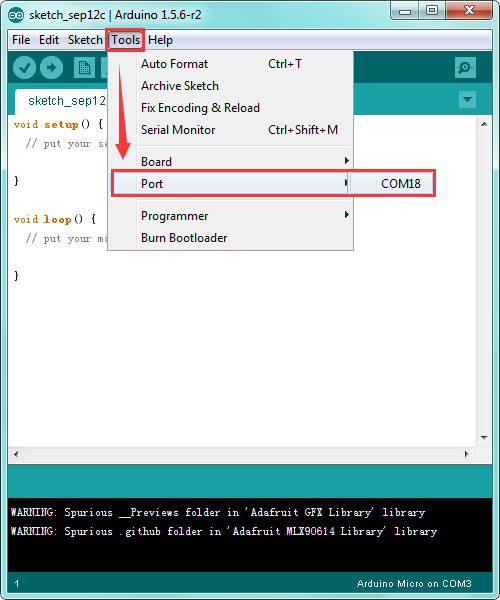The width and height of the screenshot is (500, 600).
Task: Open the Sketch menu
Action: pos(85,40)
